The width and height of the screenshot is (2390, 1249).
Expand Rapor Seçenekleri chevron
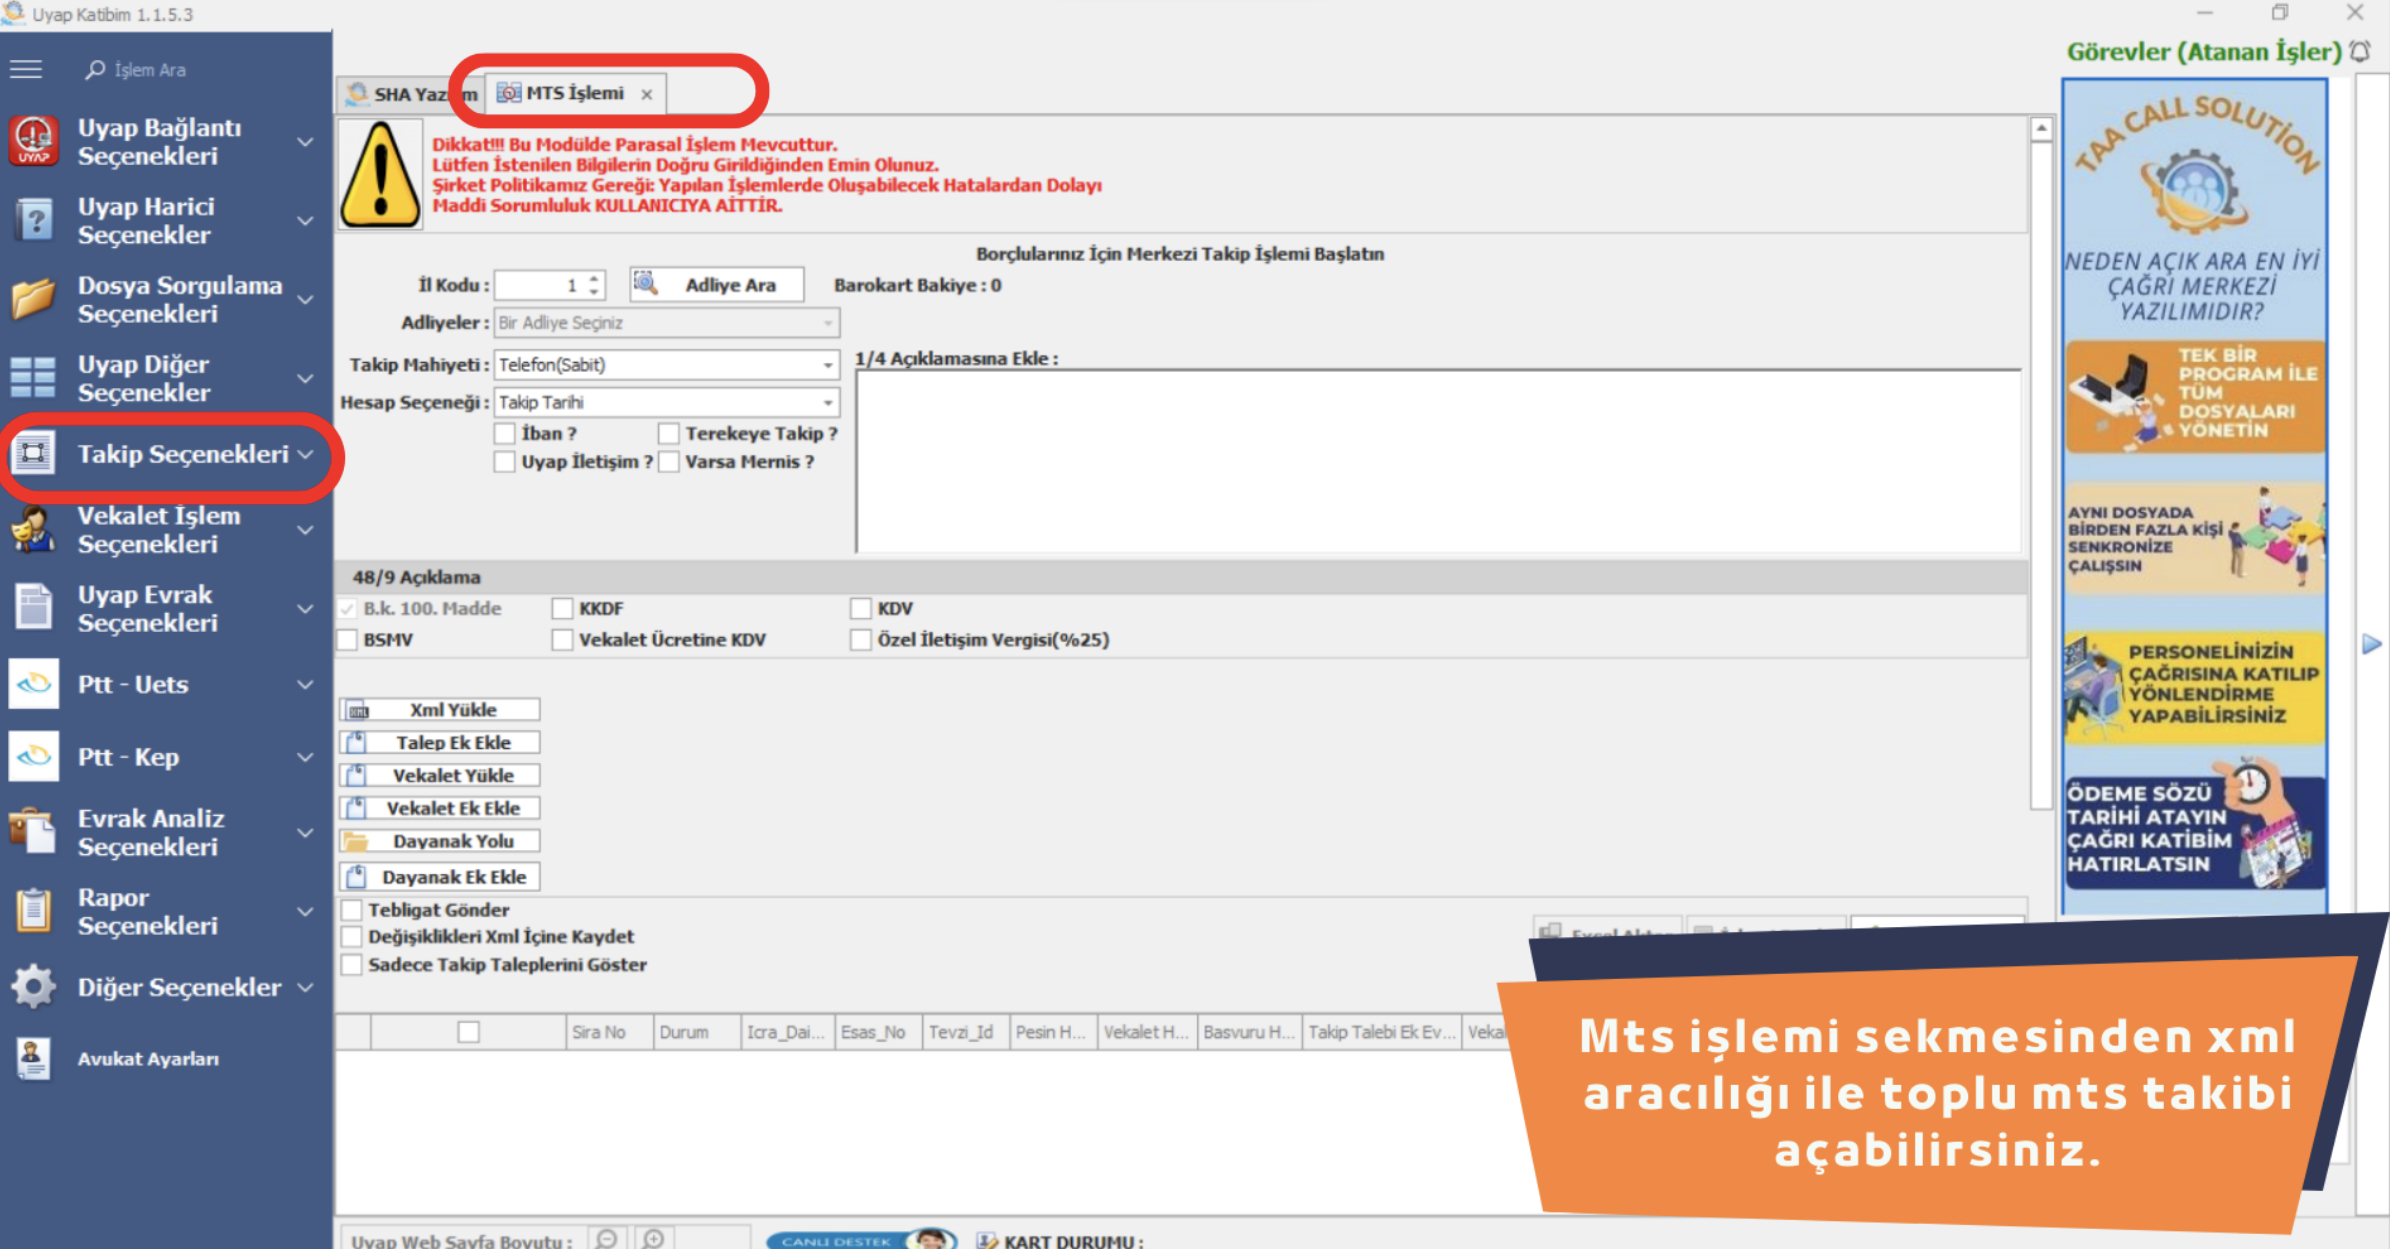click(306, 911)
